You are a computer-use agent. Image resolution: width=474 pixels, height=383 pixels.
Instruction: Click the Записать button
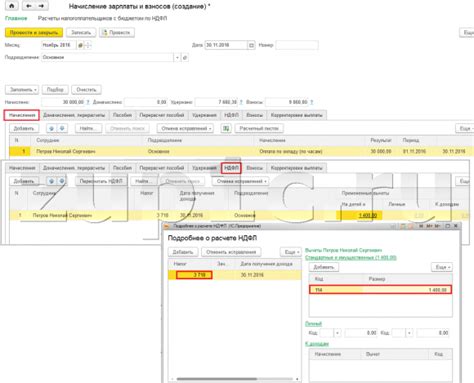81,32
